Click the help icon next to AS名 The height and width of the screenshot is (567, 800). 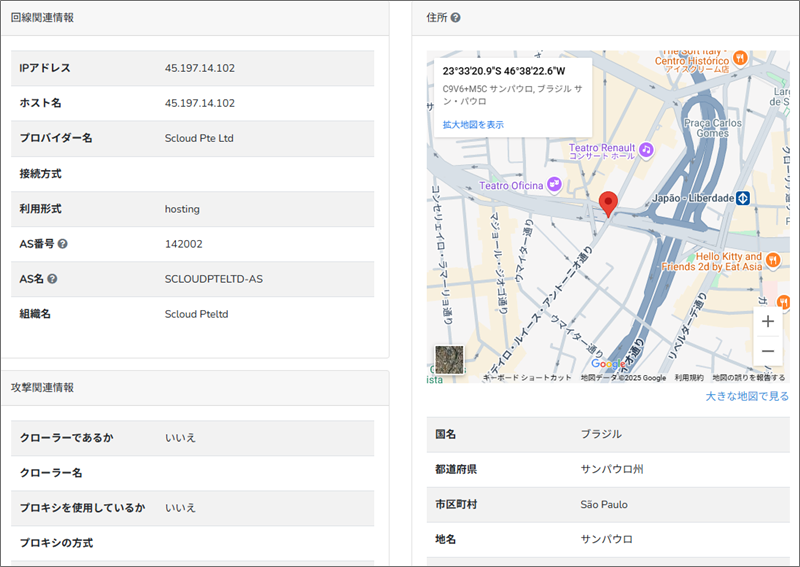52,279
